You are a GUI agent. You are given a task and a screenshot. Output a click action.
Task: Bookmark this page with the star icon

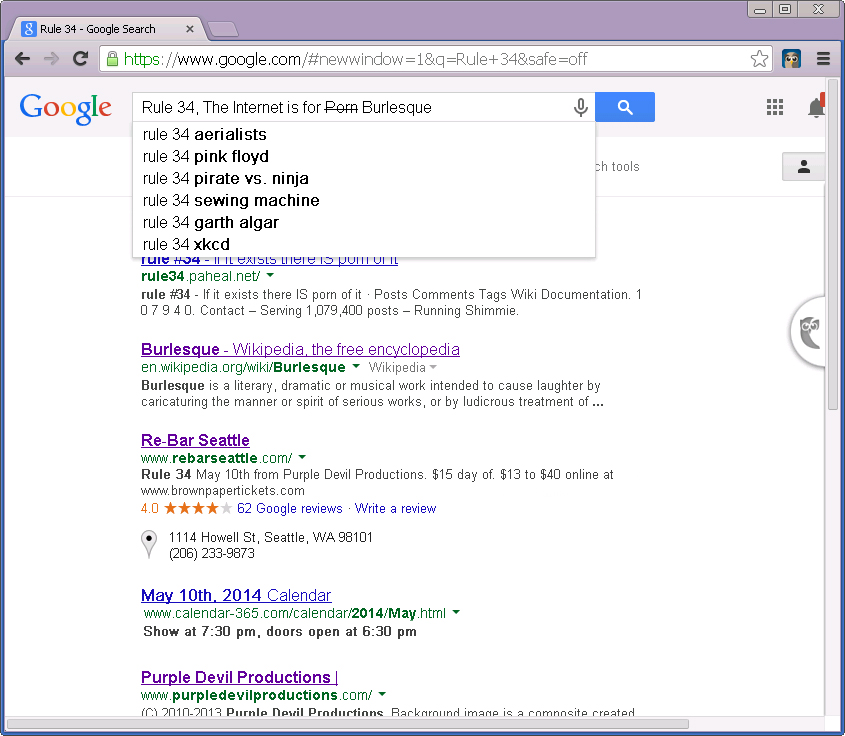759,58
